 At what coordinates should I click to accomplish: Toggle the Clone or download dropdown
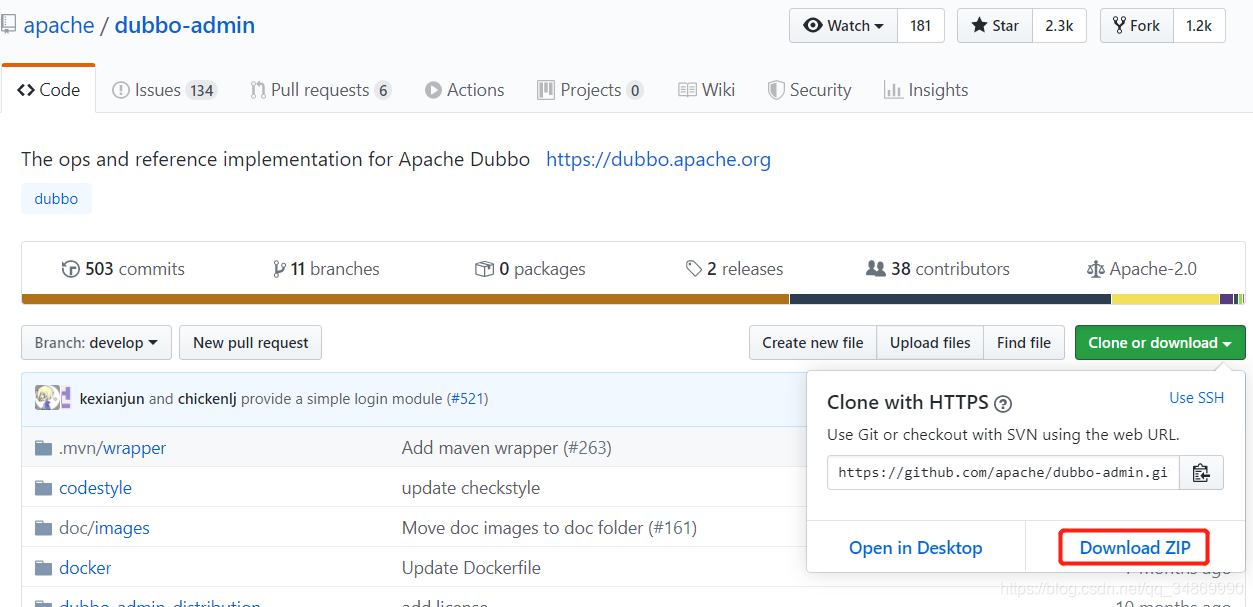coord(1160,343)
